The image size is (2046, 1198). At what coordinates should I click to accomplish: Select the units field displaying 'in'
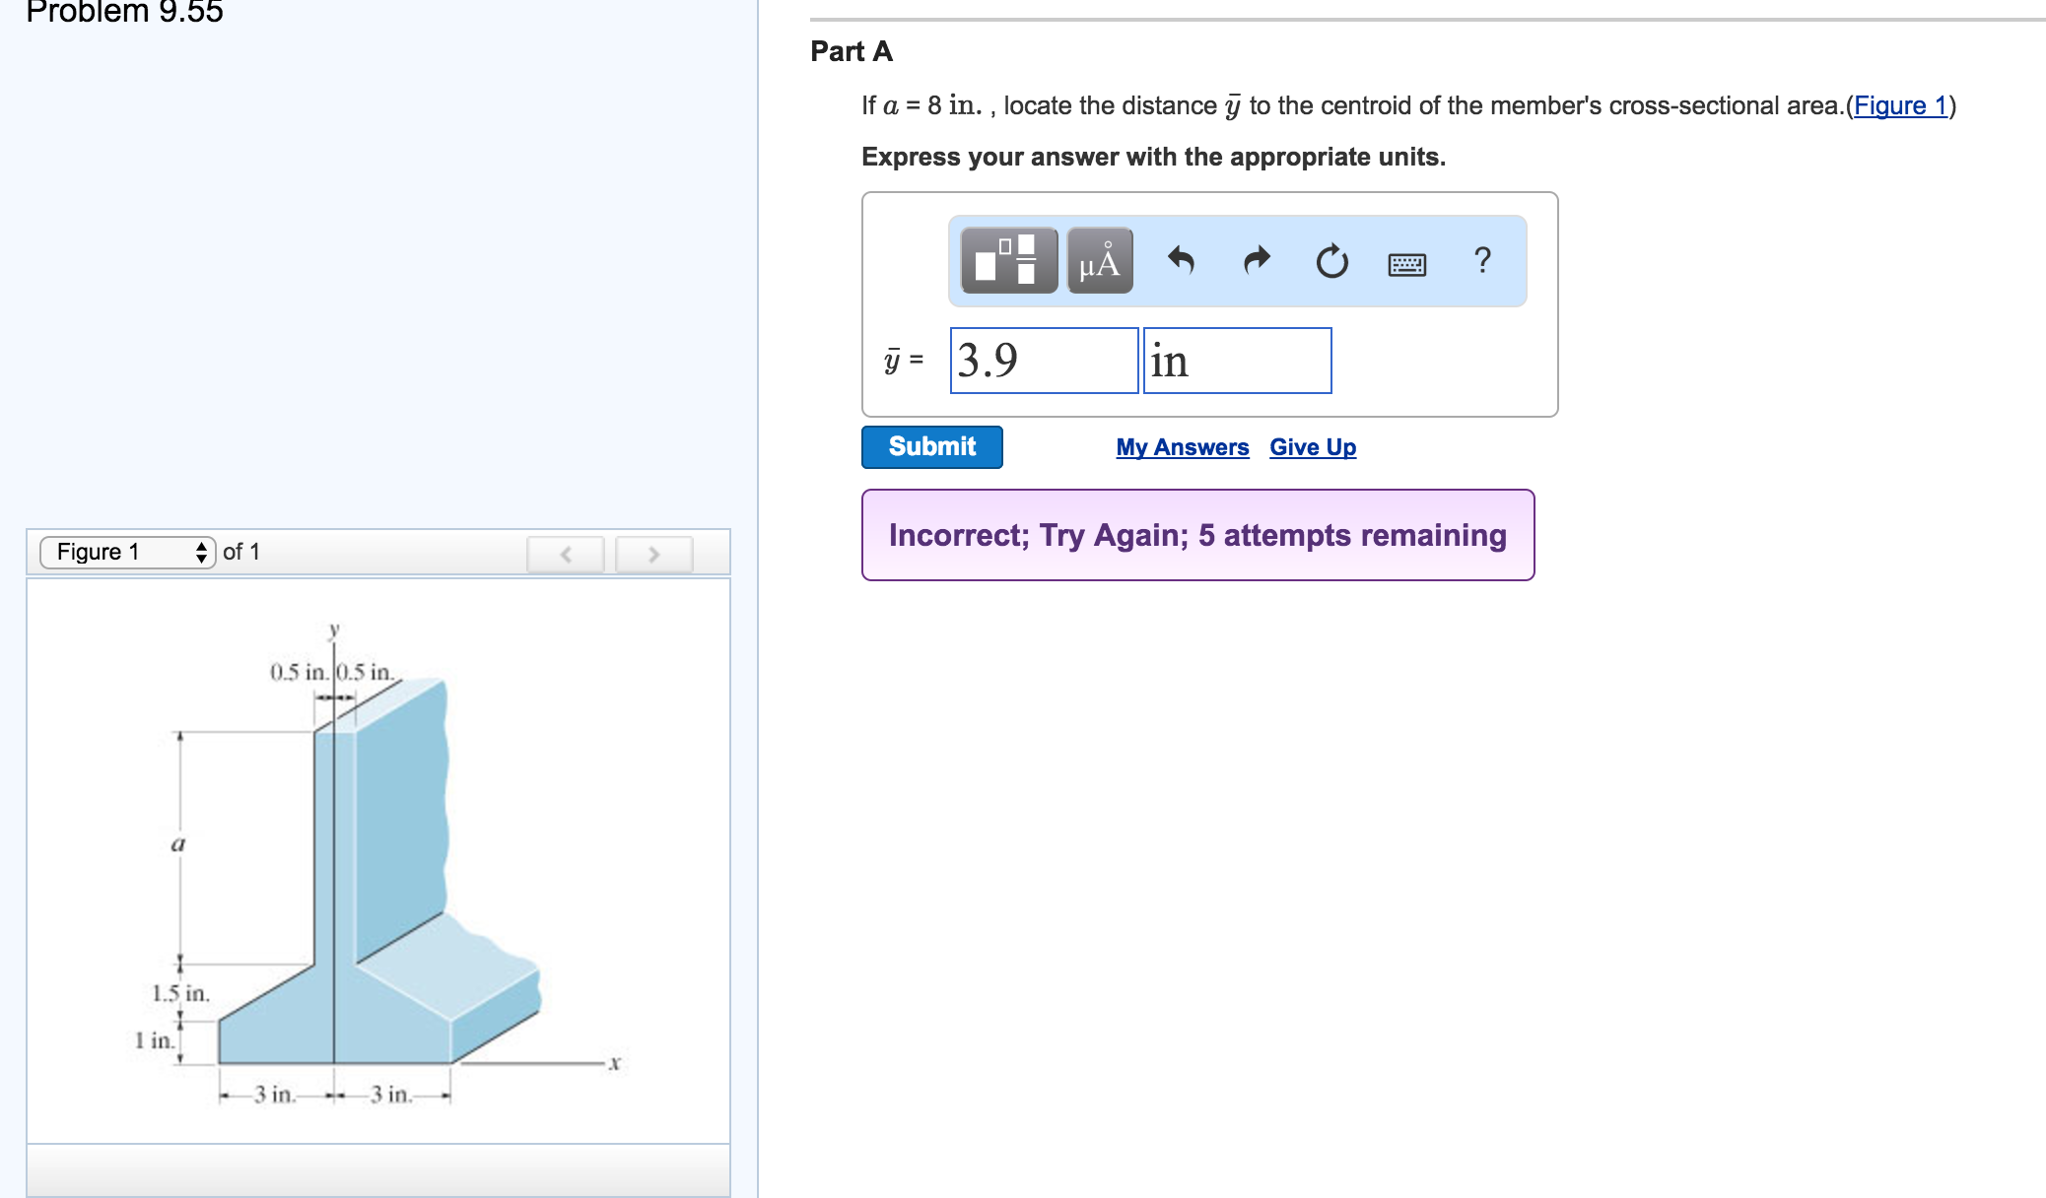coord(1237,361)
